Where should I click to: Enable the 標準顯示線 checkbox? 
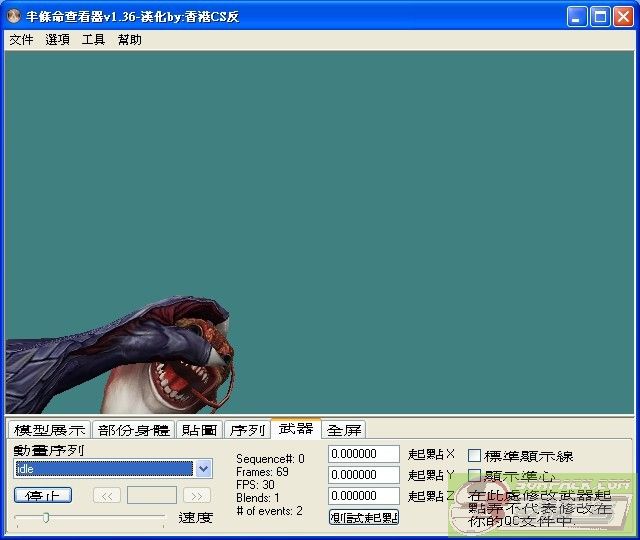click(x=475, y=456)
